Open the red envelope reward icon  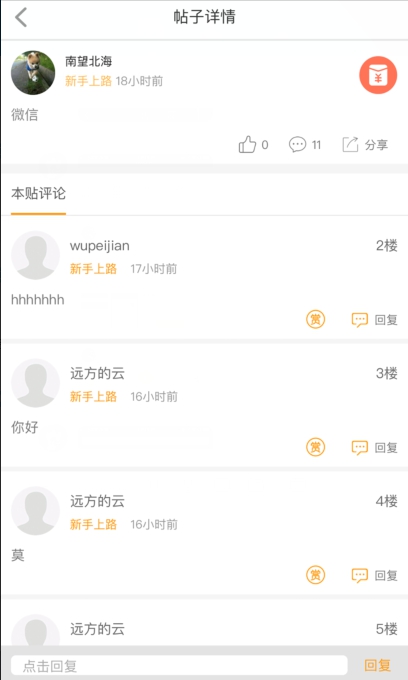tap(378, 75)
